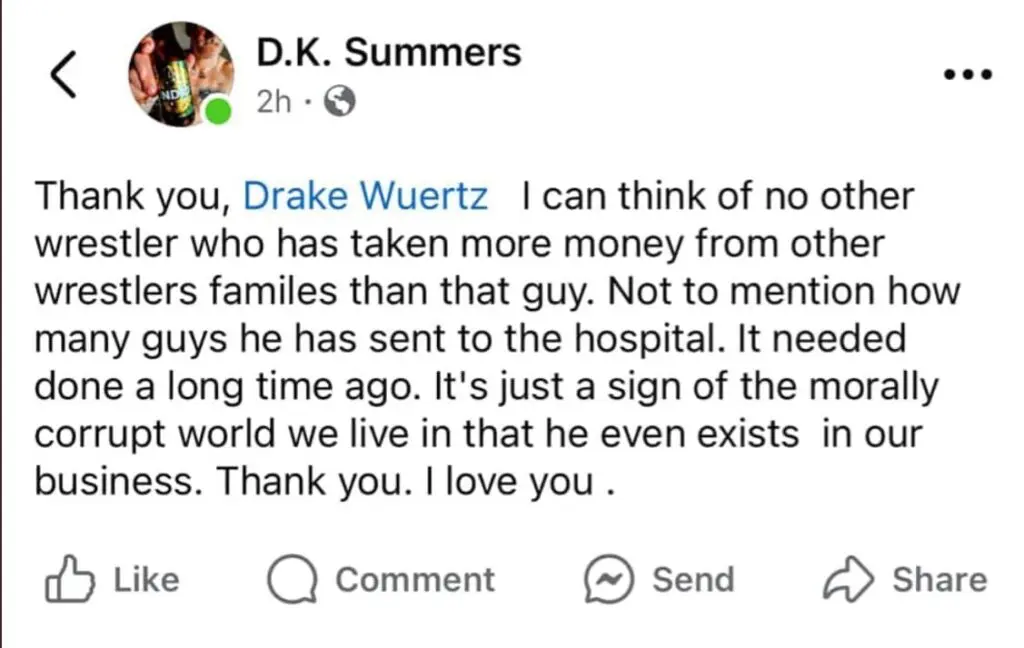Click the back arrow to return
Viewport: 1024px width, 648px height.
tap(62, 73)
